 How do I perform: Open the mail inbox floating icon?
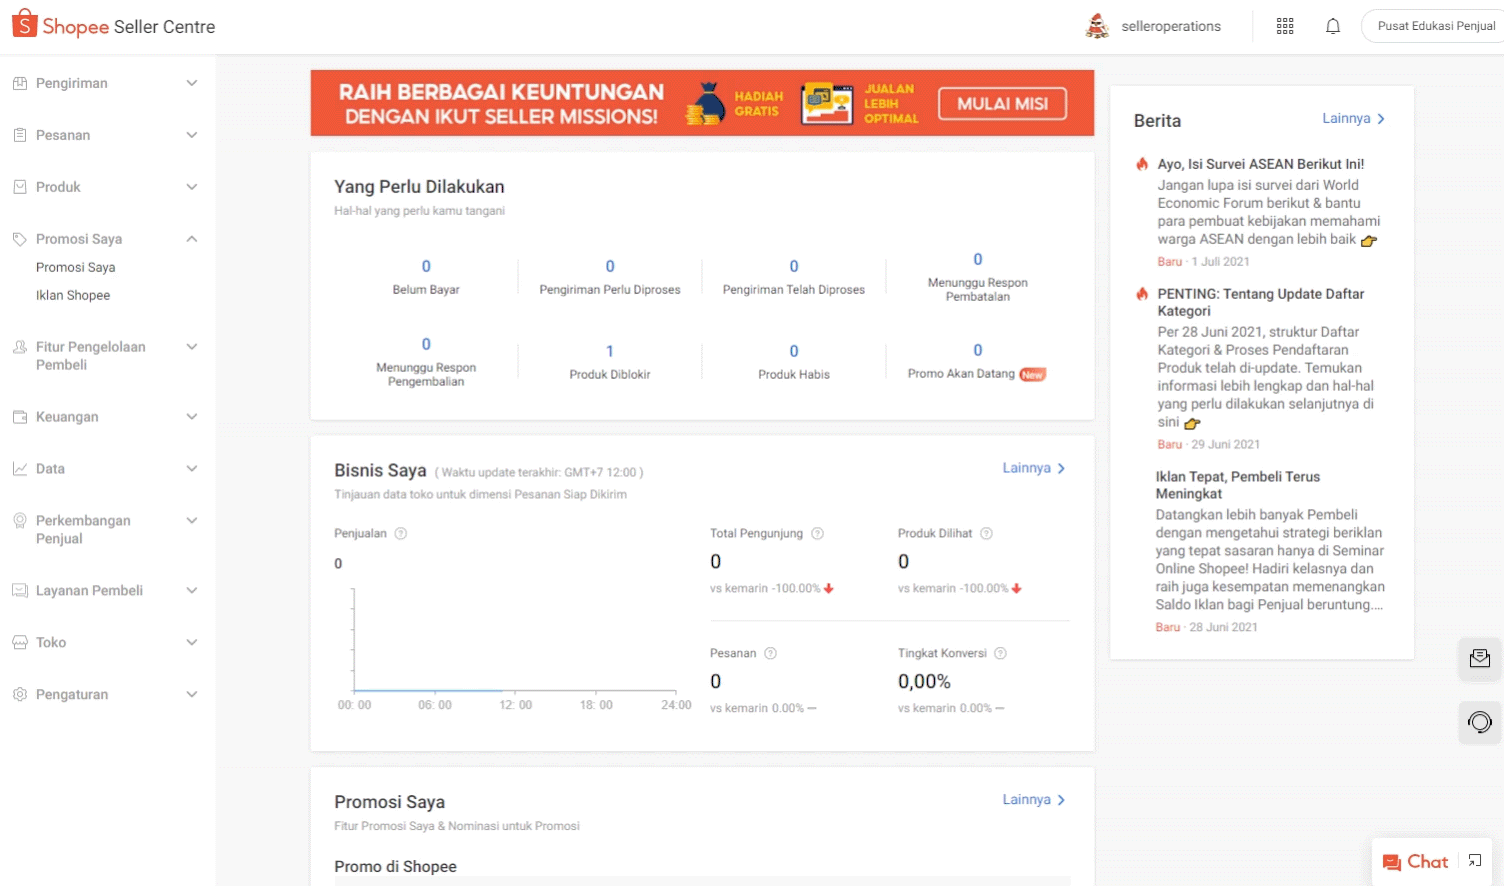click(x=1479, y=658)
